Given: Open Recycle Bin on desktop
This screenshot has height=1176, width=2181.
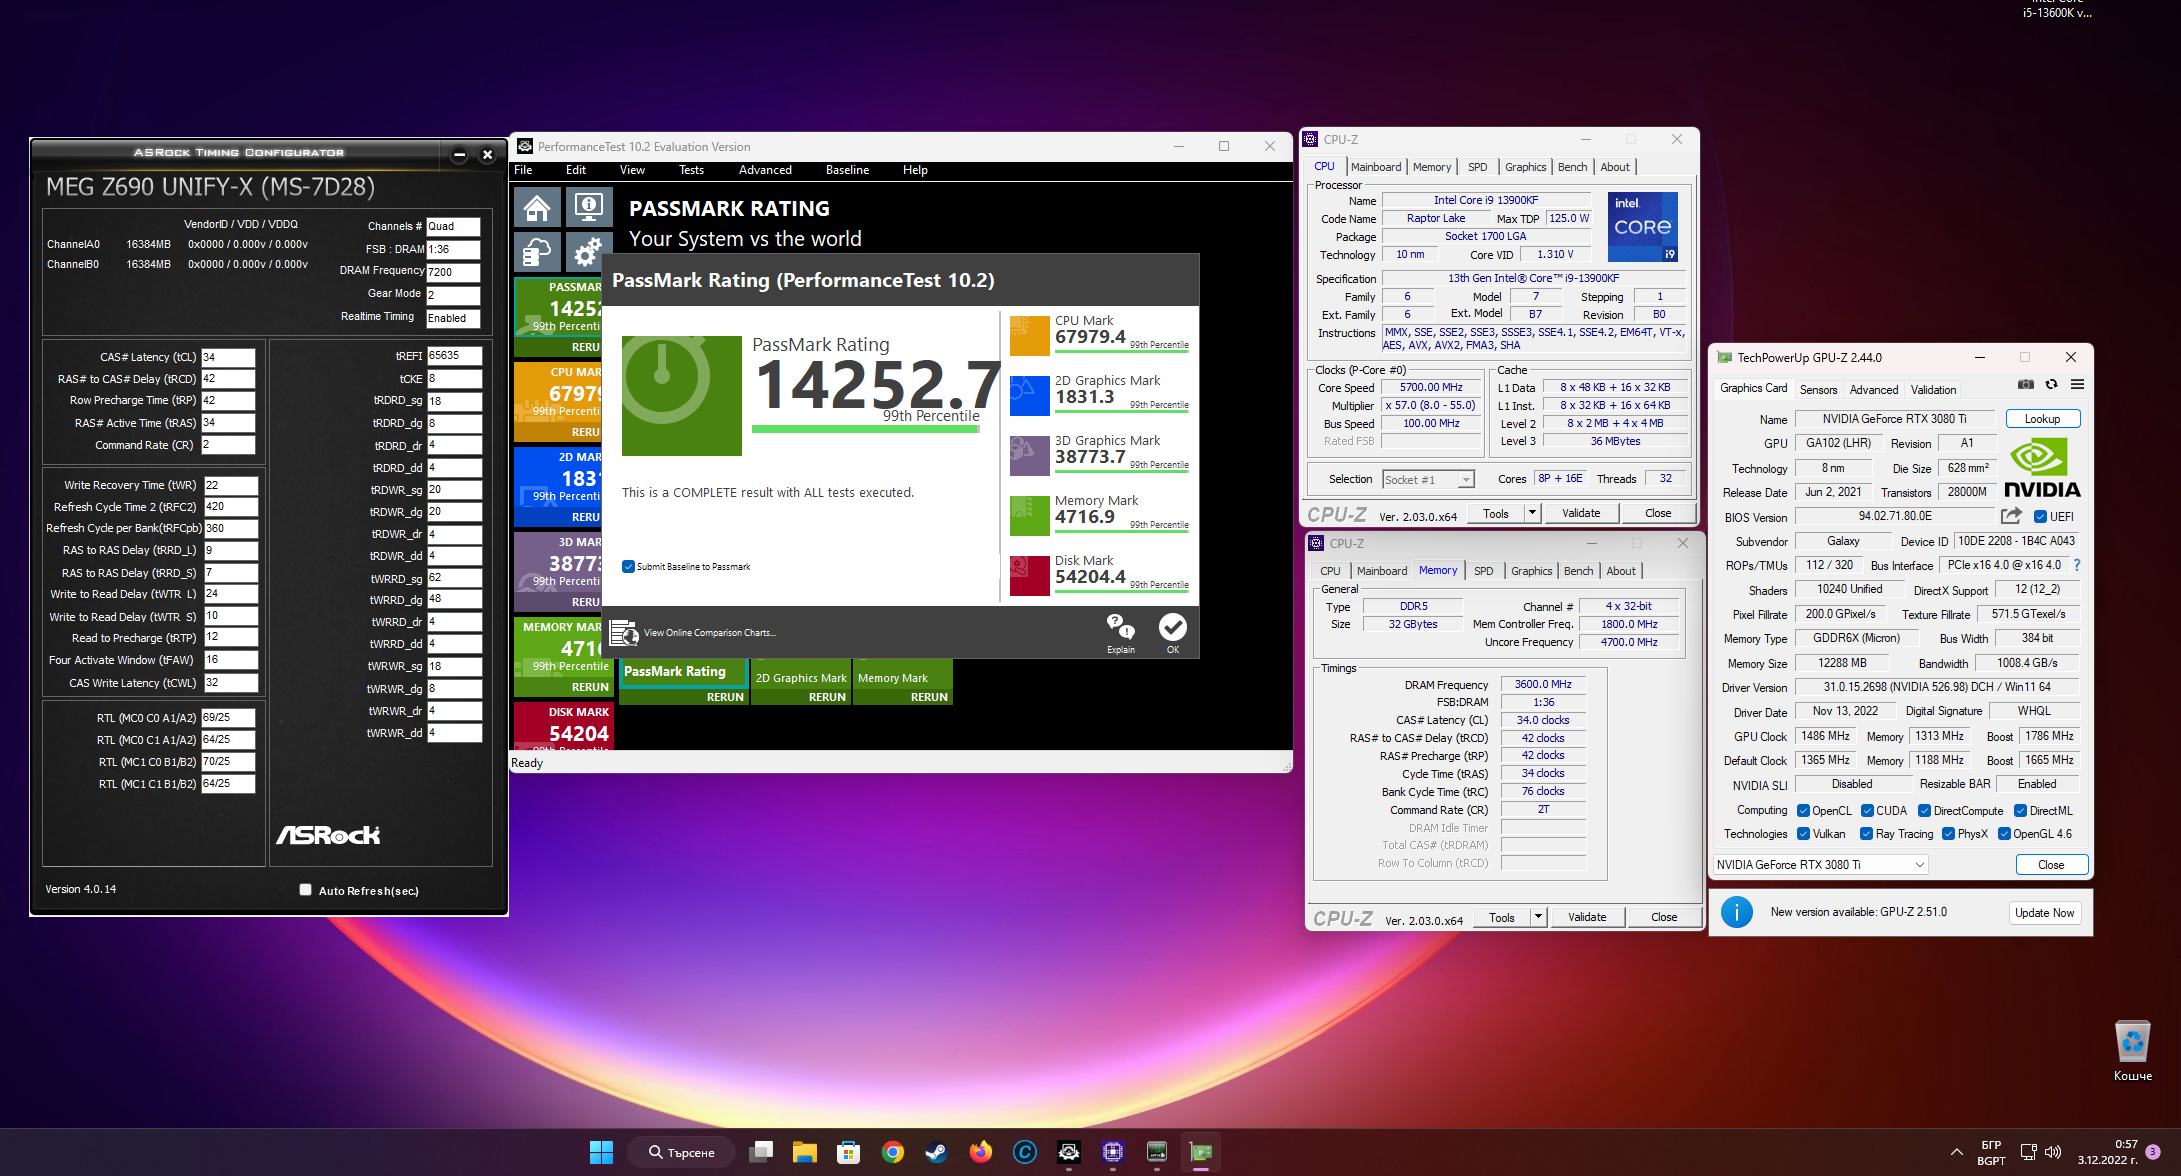Looking at the screenshot, I should click(2132, 1051).
